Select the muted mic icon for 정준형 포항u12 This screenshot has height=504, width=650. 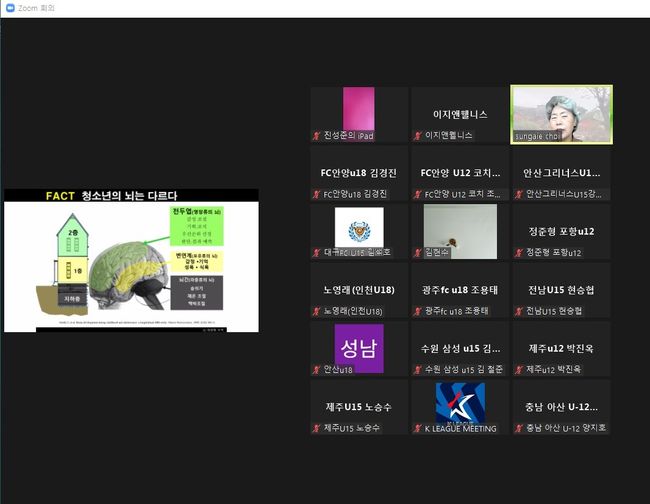pos(519,253)
